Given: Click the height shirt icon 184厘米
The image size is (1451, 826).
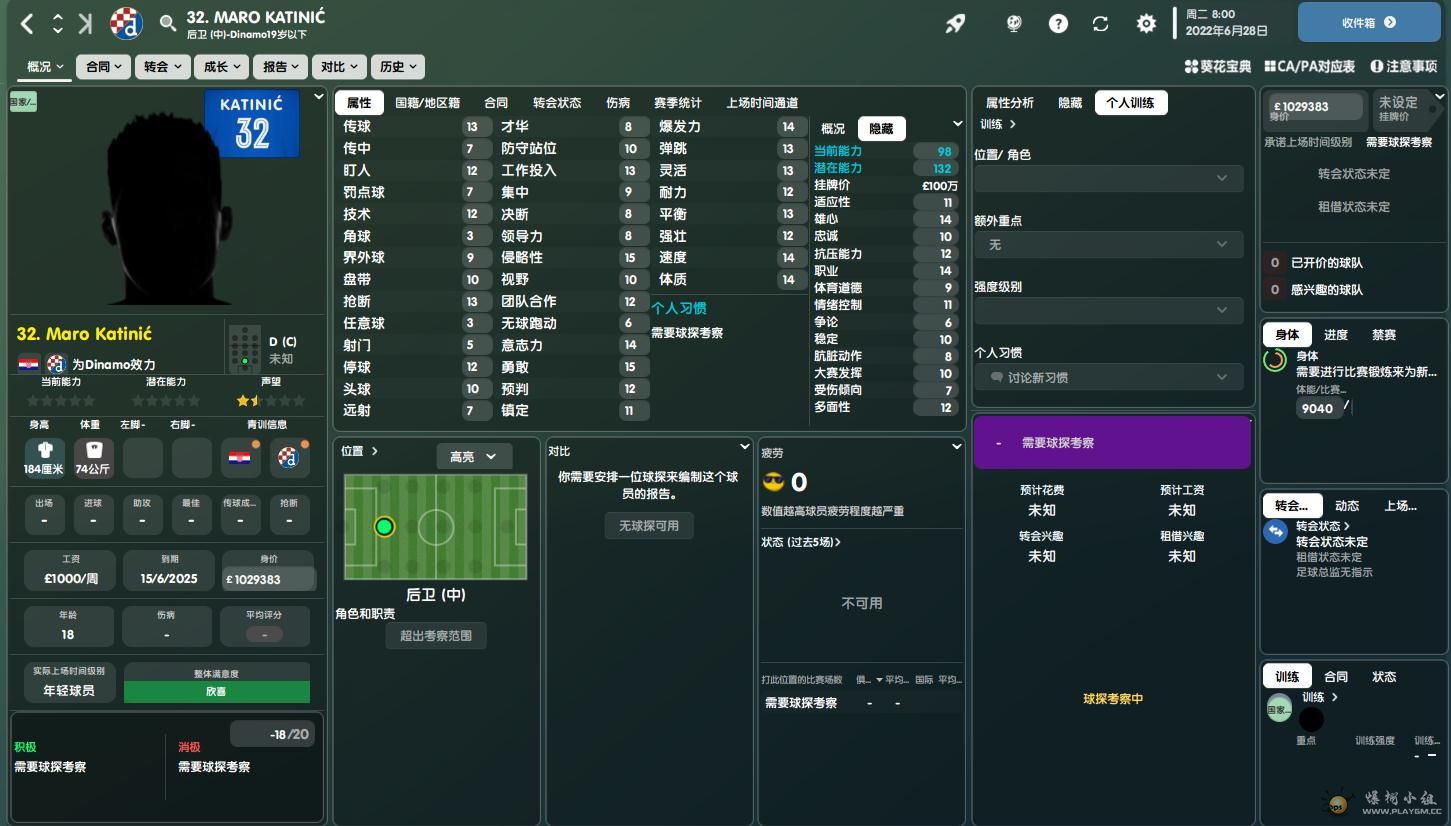Looking at the screenshot, I should pos(44,457).
